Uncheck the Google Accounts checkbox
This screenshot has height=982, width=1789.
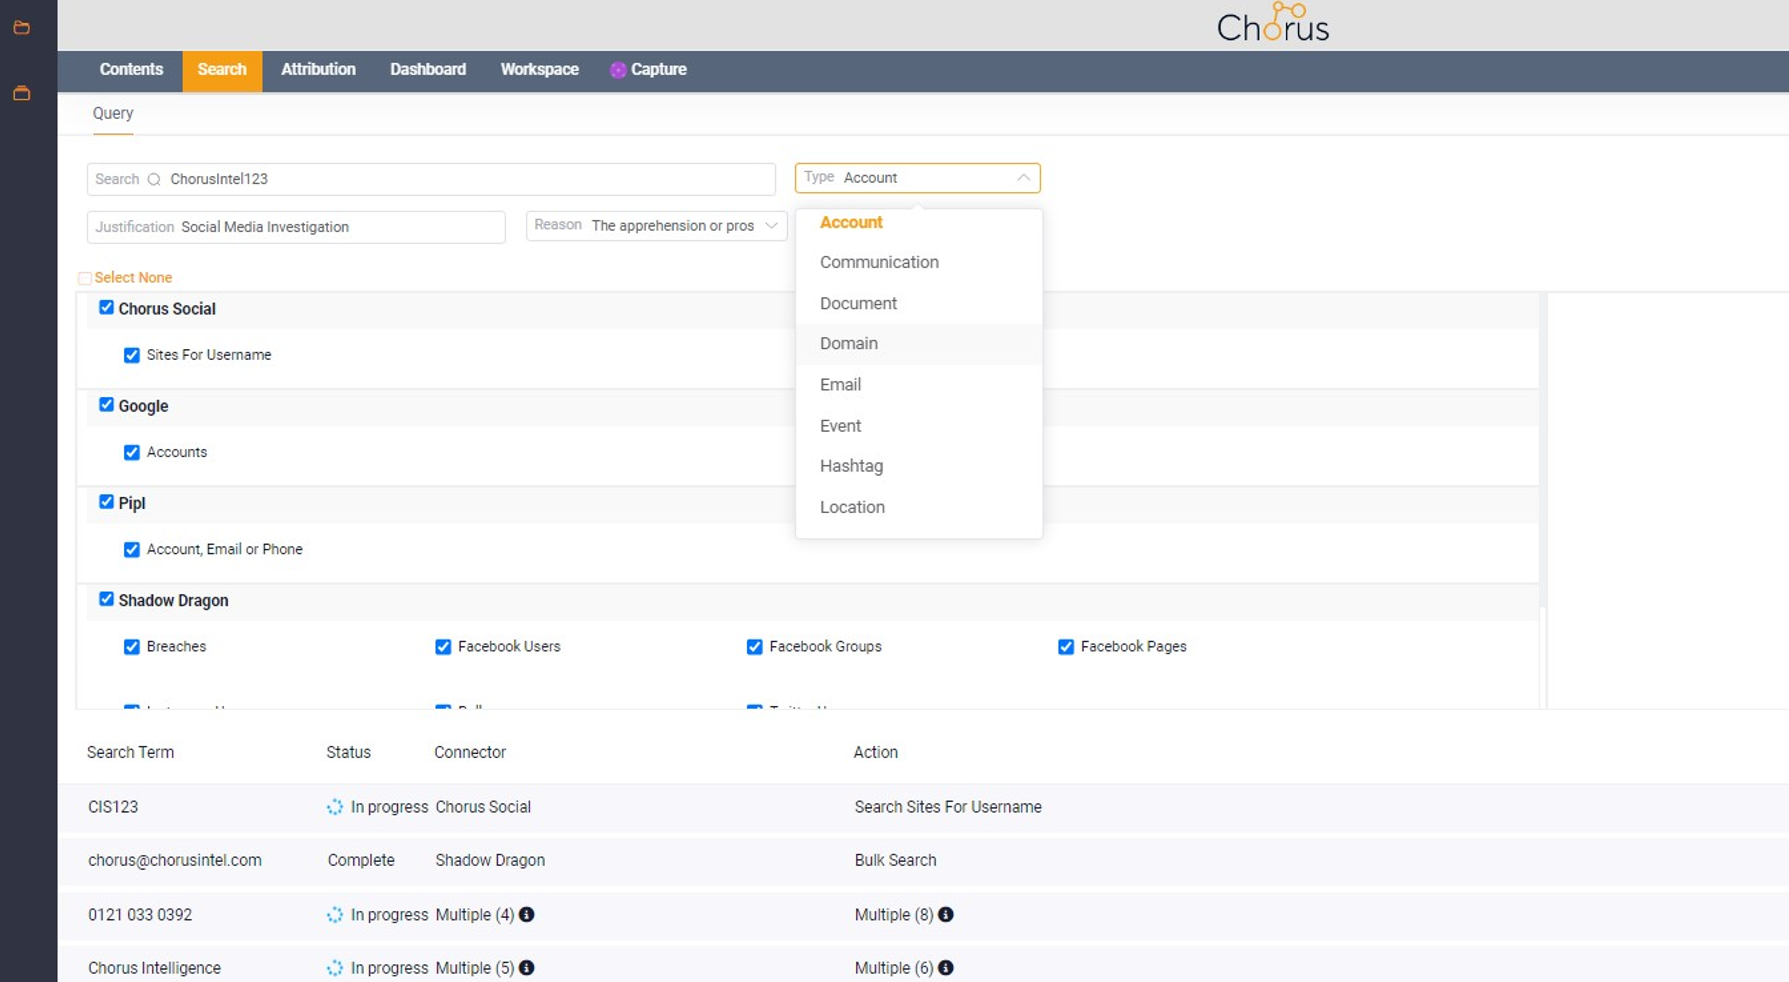(x=131, y=452)
